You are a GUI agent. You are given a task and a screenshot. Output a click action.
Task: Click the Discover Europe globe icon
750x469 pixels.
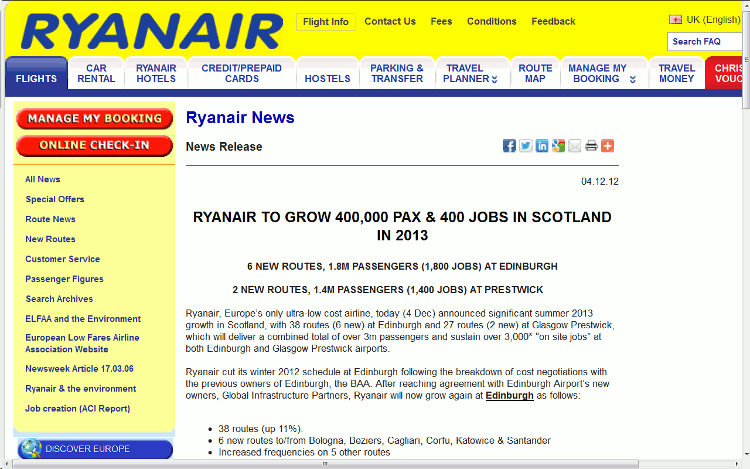tap(31, 448)
